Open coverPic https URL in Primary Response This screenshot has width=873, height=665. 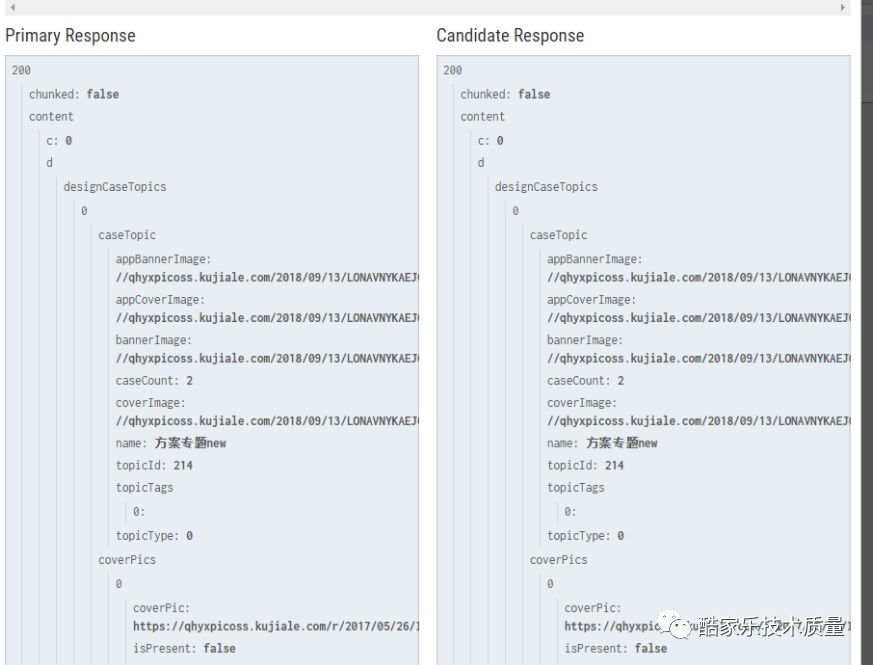(x=275, y=627)
